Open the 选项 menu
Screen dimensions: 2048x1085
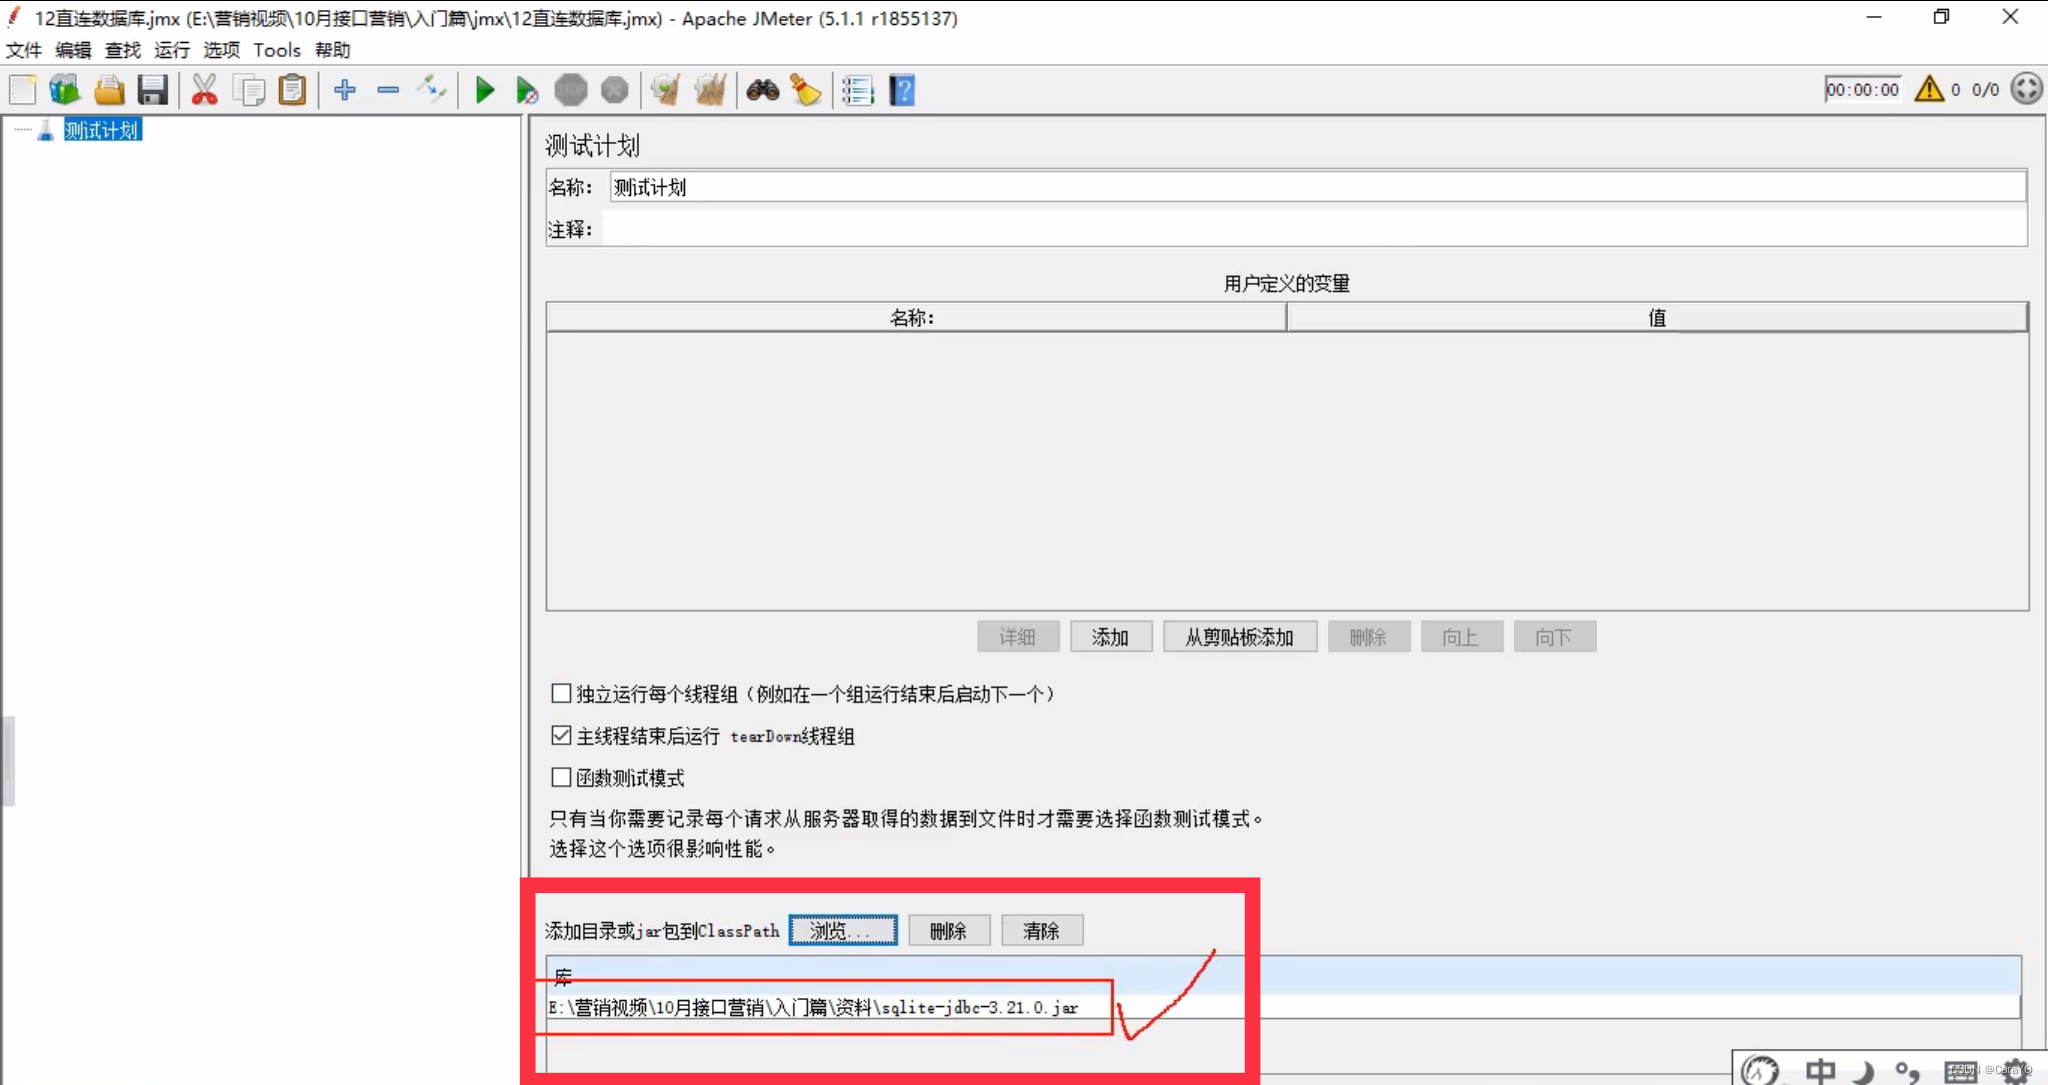click(222, 50)
